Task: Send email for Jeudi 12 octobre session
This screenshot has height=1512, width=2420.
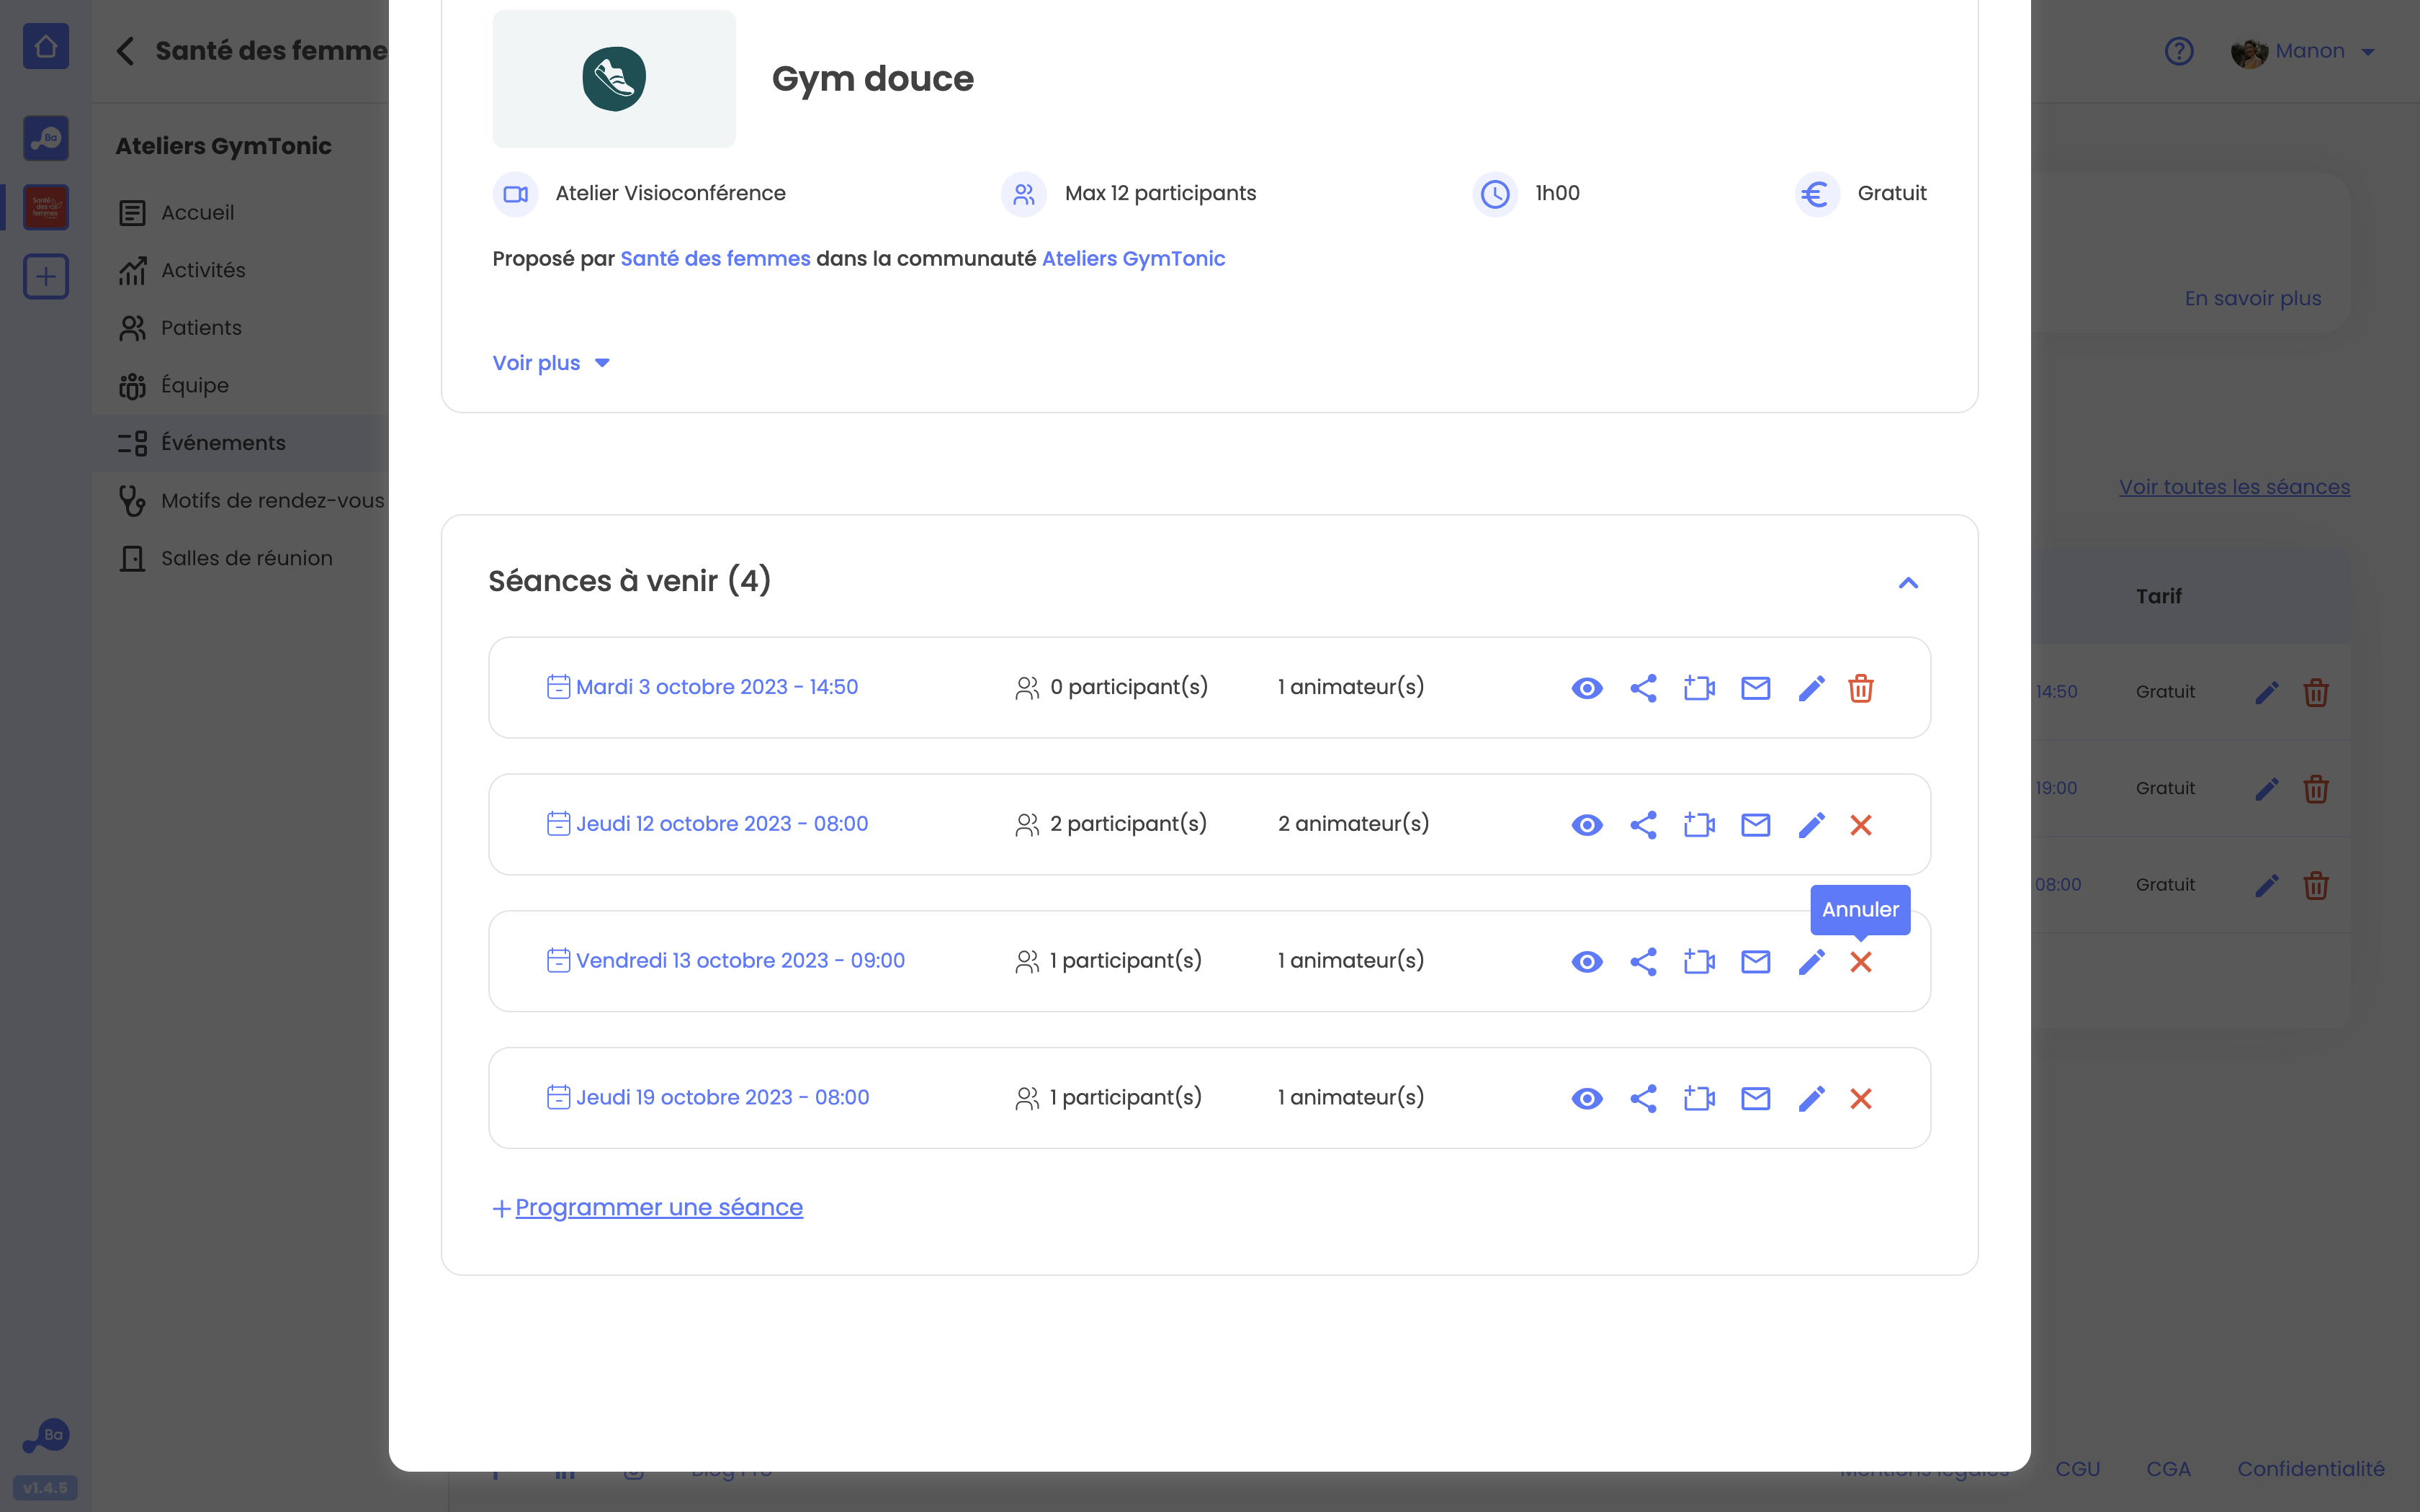Action: 1755,825
